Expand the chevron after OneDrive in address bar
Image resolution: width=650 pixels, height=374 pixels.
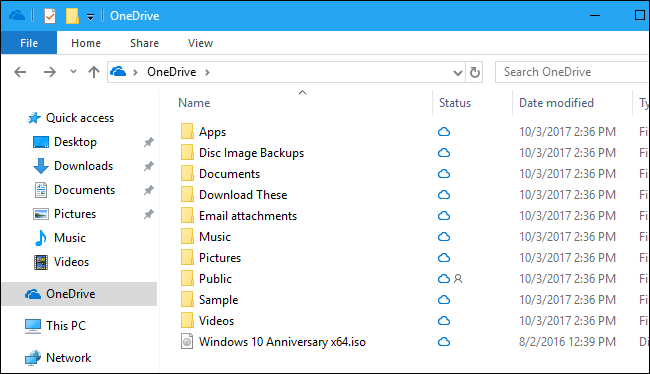point(207,73)
